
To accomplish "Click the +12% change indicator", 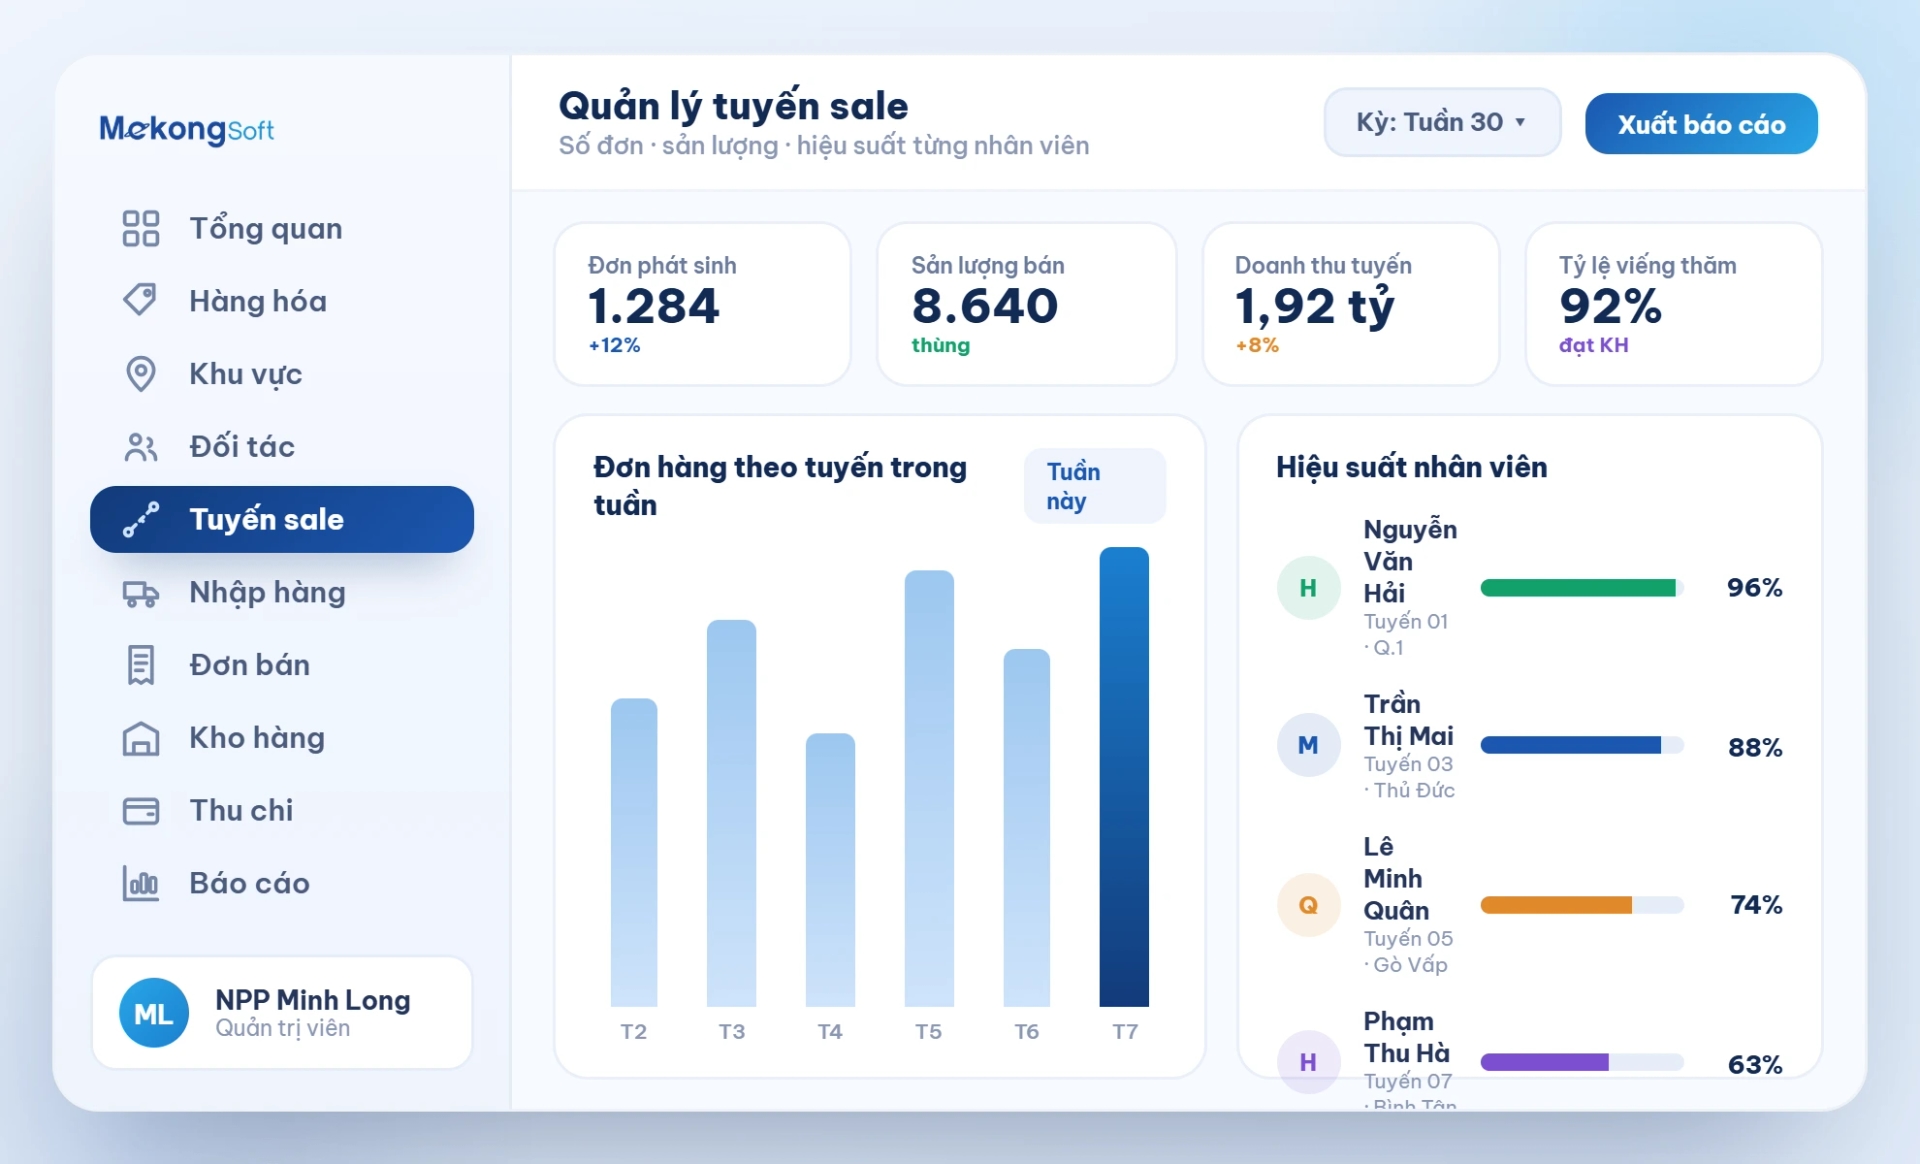I will pyautogui.click(x=614, y=346).
